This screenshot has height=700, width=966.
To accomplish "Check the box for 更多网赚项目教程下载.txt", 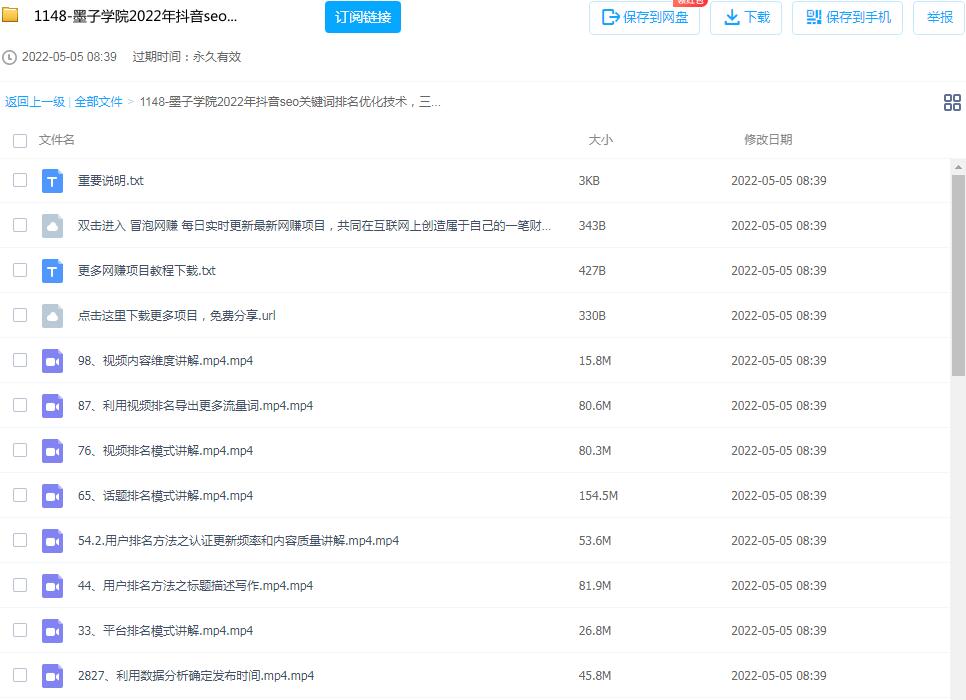I will (20, 270).
